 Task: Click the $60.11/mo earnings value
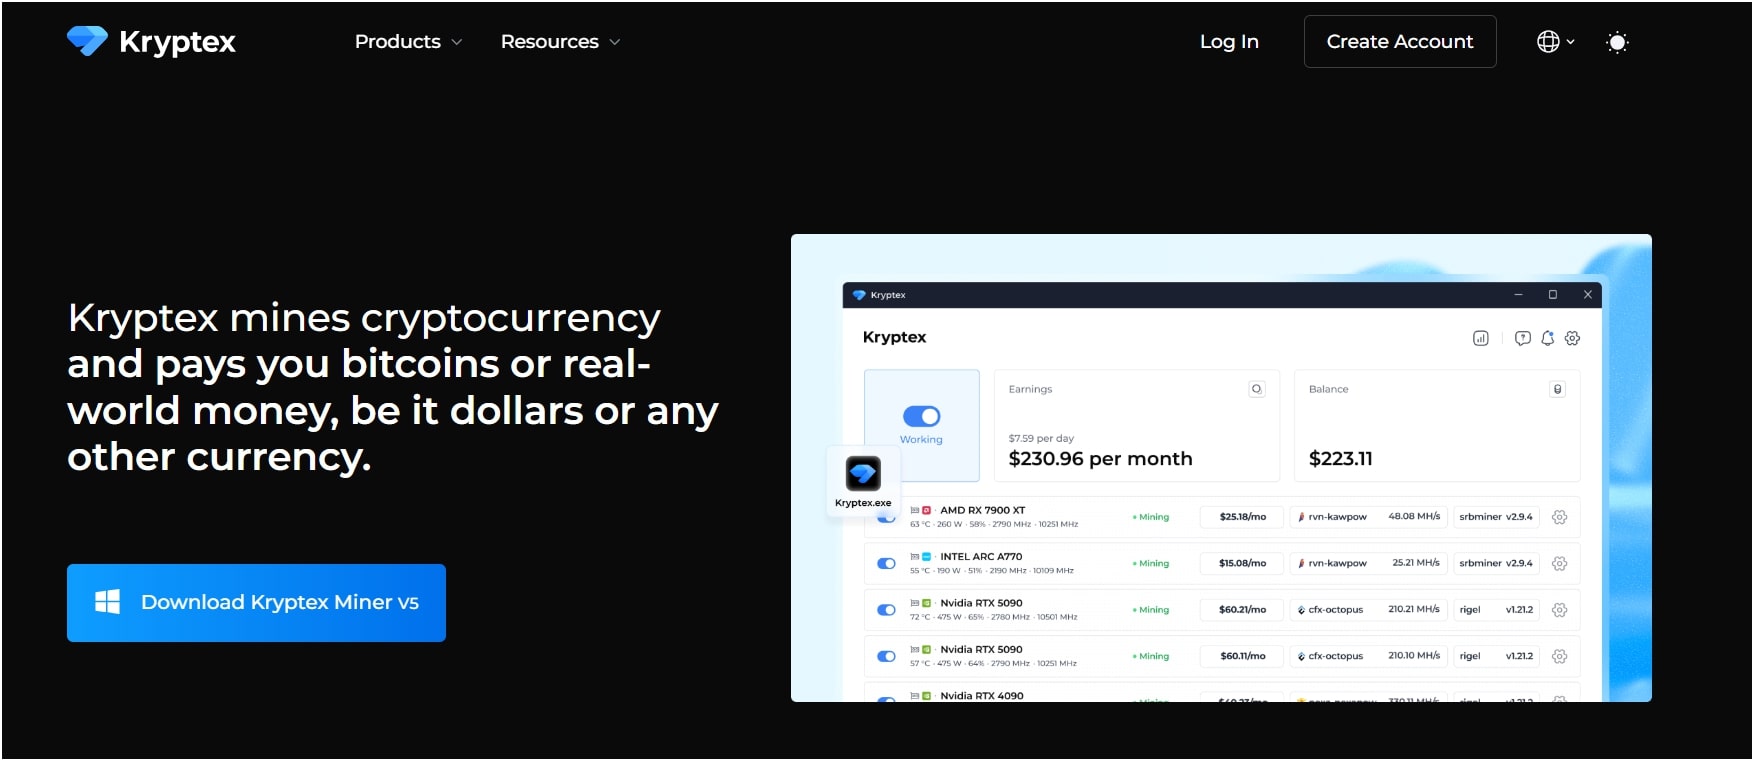[x=1242, y=656]
